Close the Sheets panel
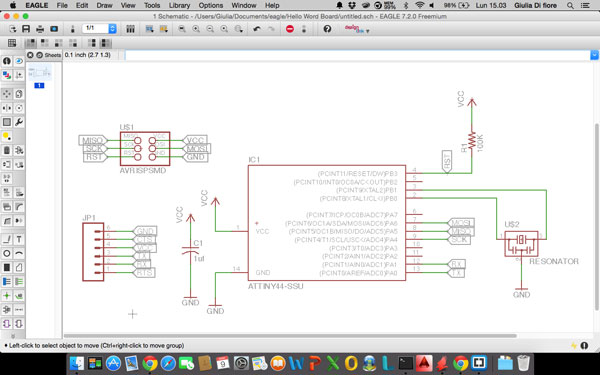Viewport: 600px width, 375px height. [x=30, y=55]
